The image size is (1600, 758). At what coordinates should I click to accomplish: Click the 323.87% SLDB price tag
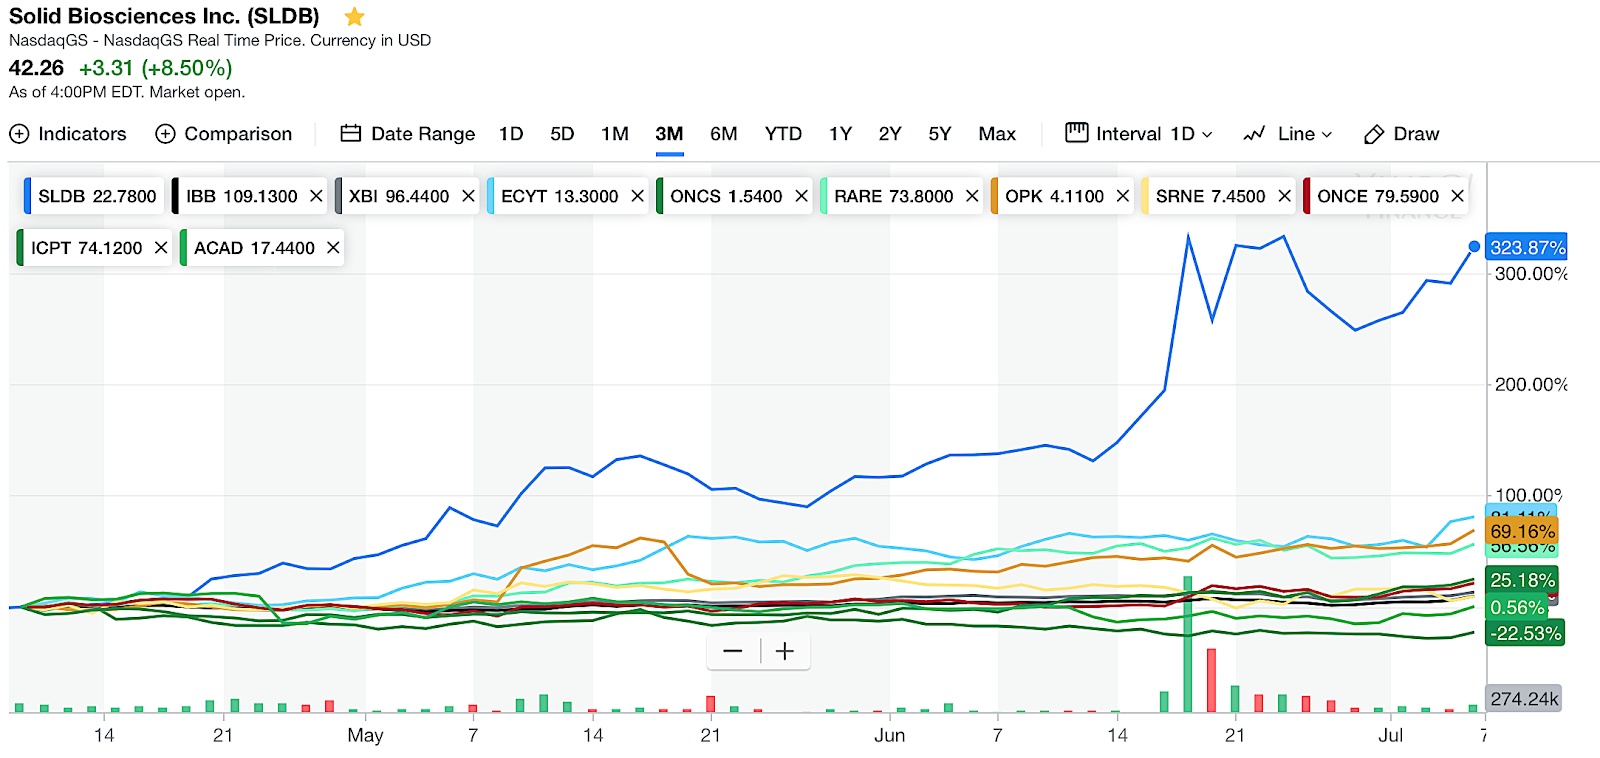pos(1527,248)
